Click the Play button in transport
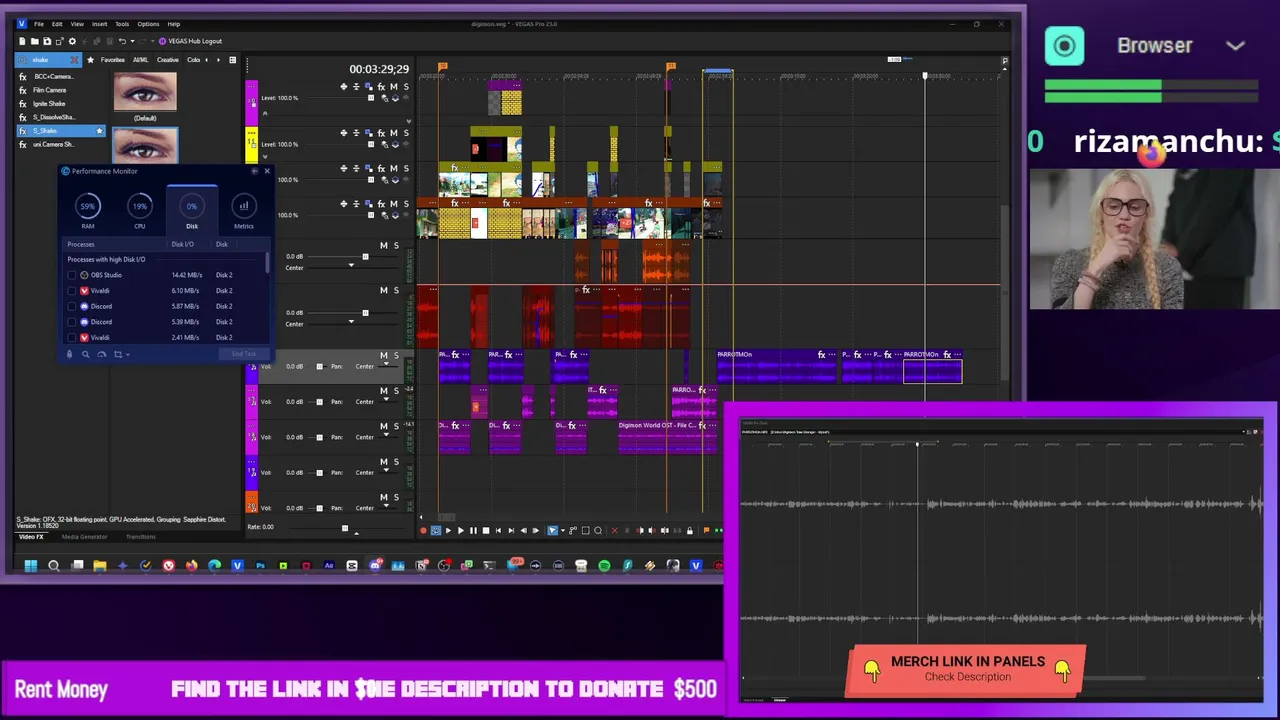 [x=461, y=531]
